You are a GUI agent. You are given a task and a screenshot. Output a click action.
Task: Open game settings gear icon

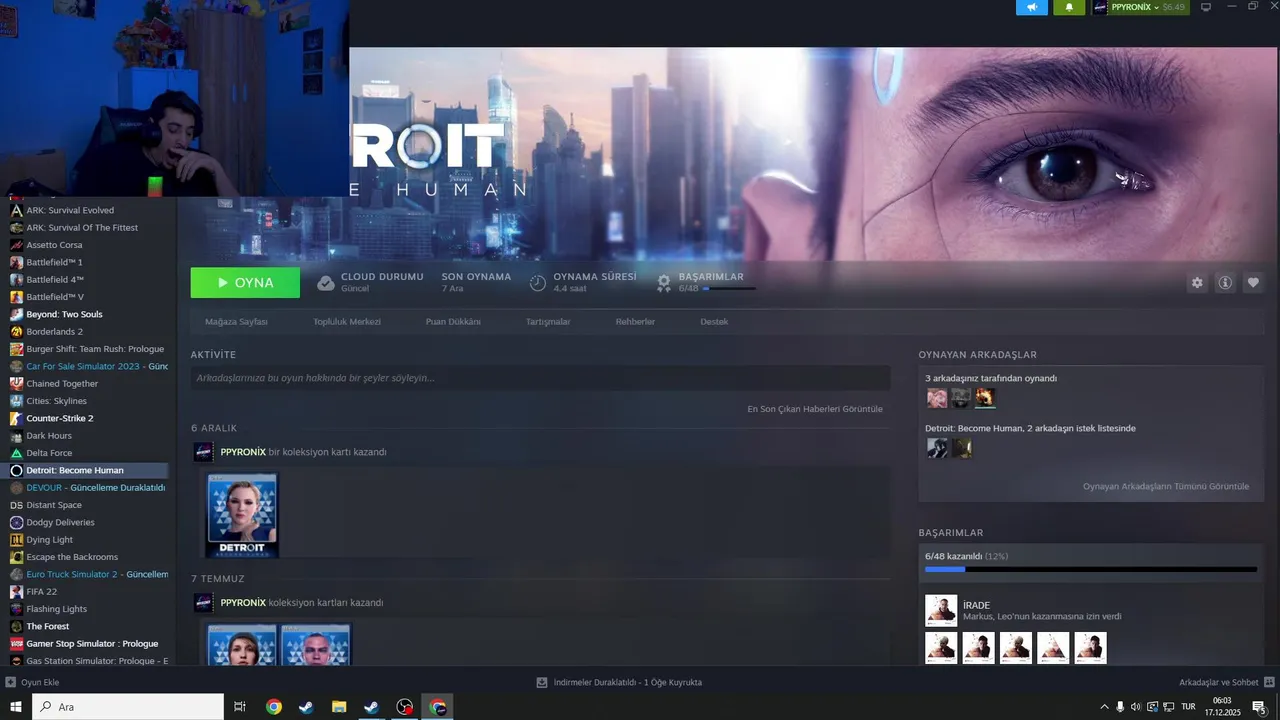[x=1197, y=283]
